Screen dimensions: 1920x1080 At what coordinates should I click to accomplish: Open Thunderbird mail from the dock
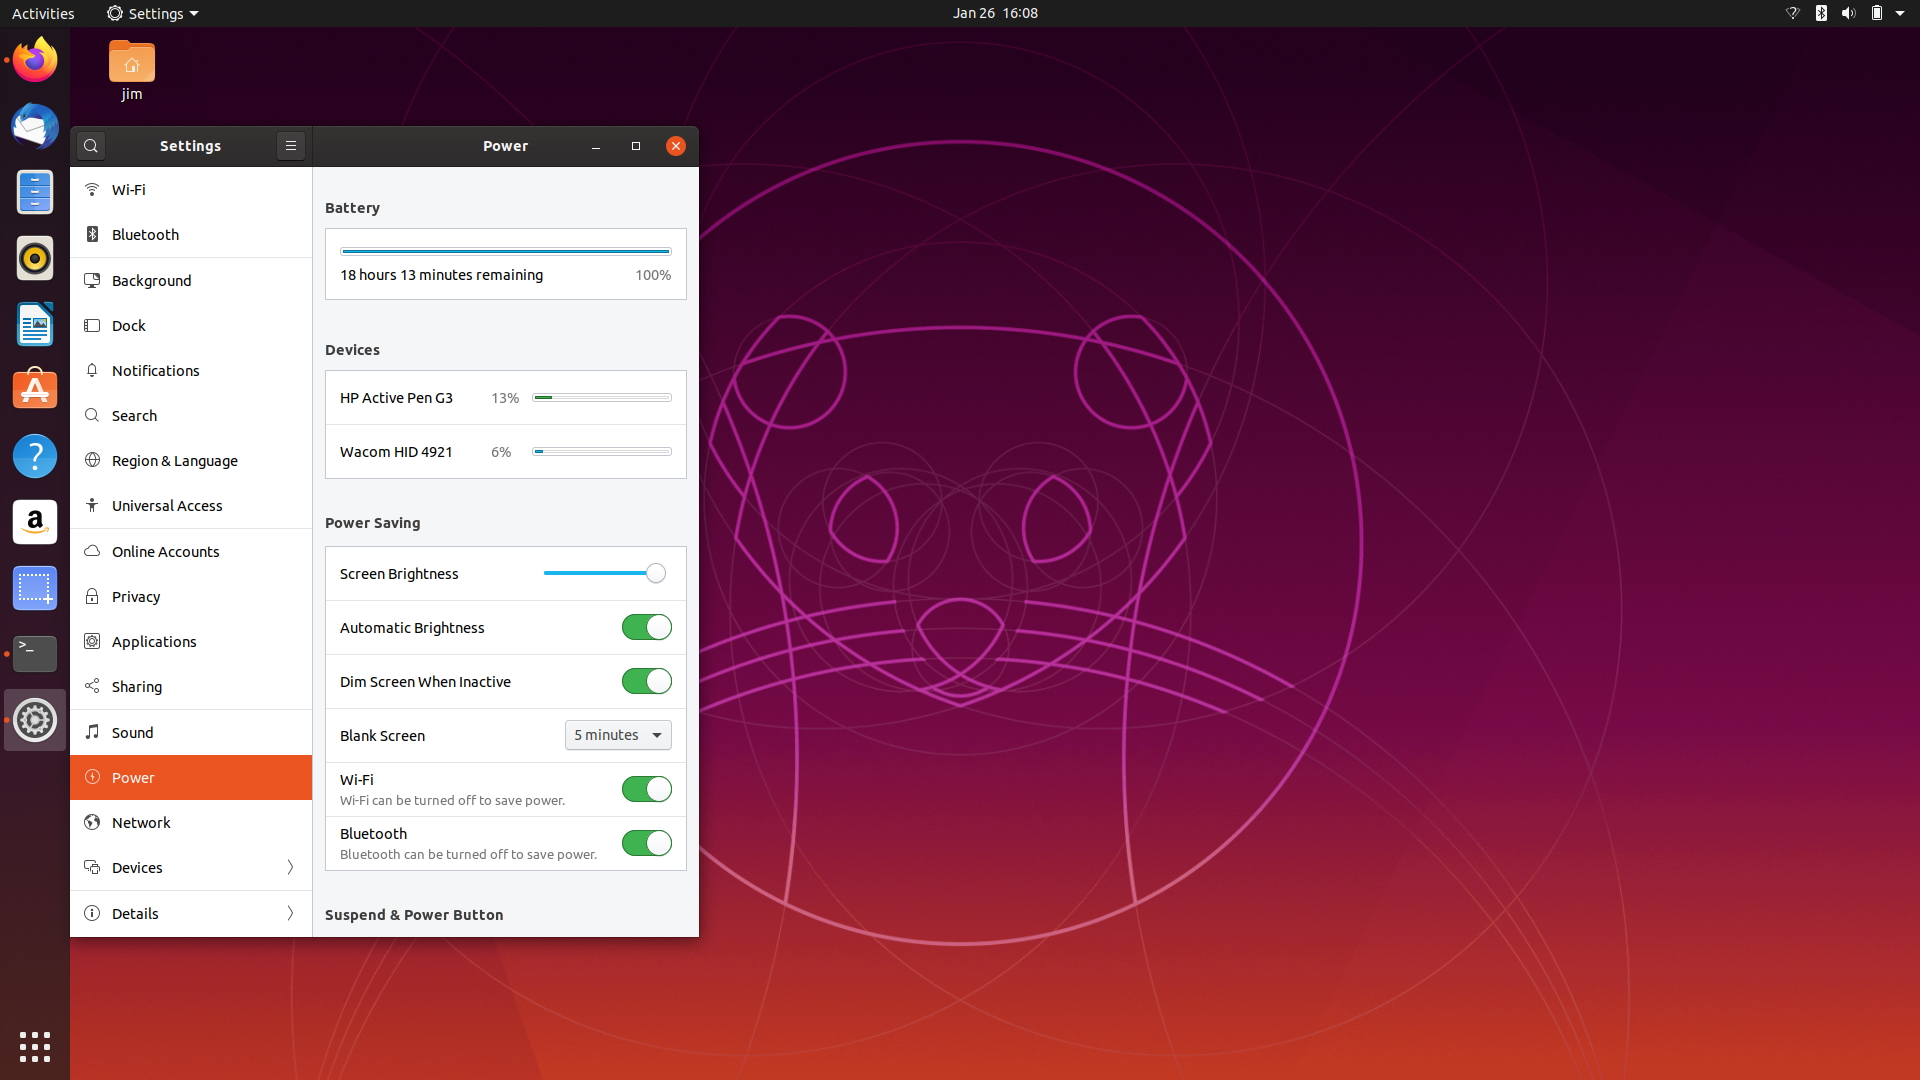35,127
